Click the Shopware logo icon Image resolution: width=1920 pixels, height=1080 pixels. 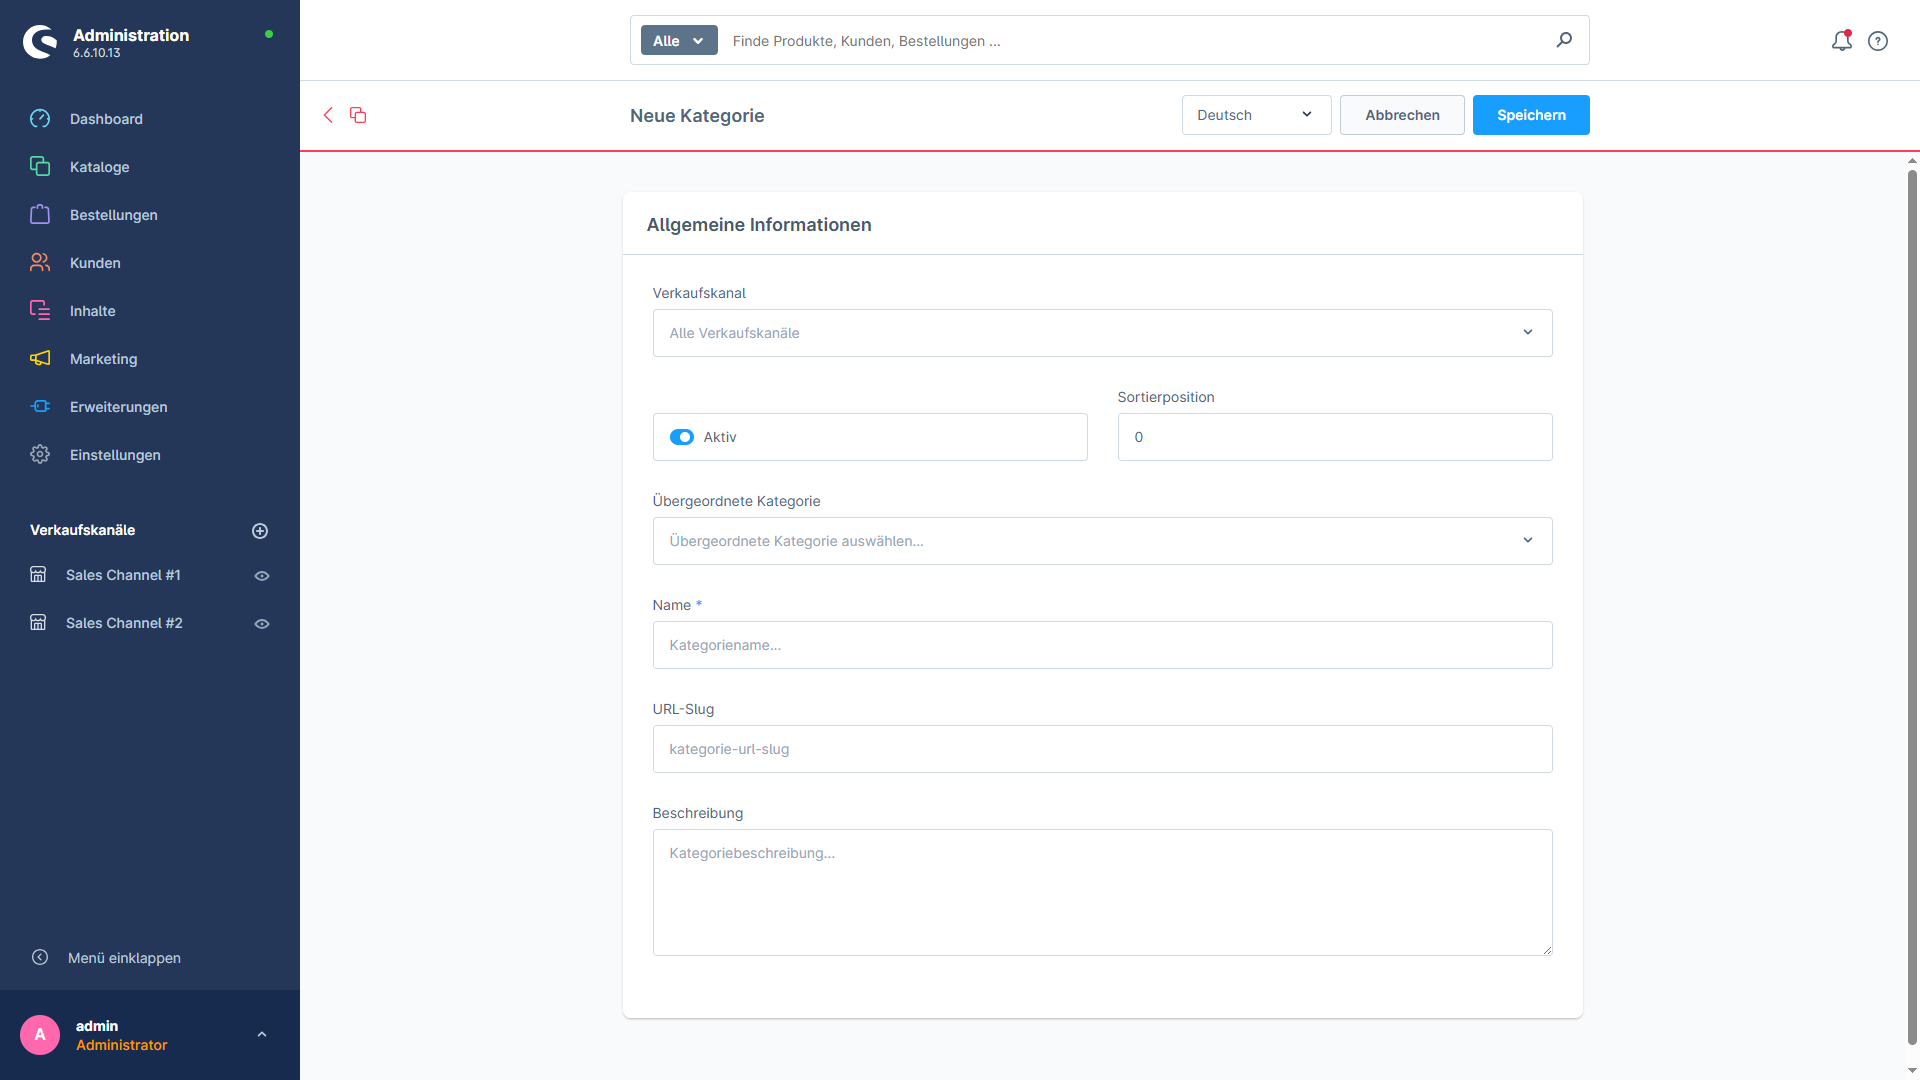[40, 42]
